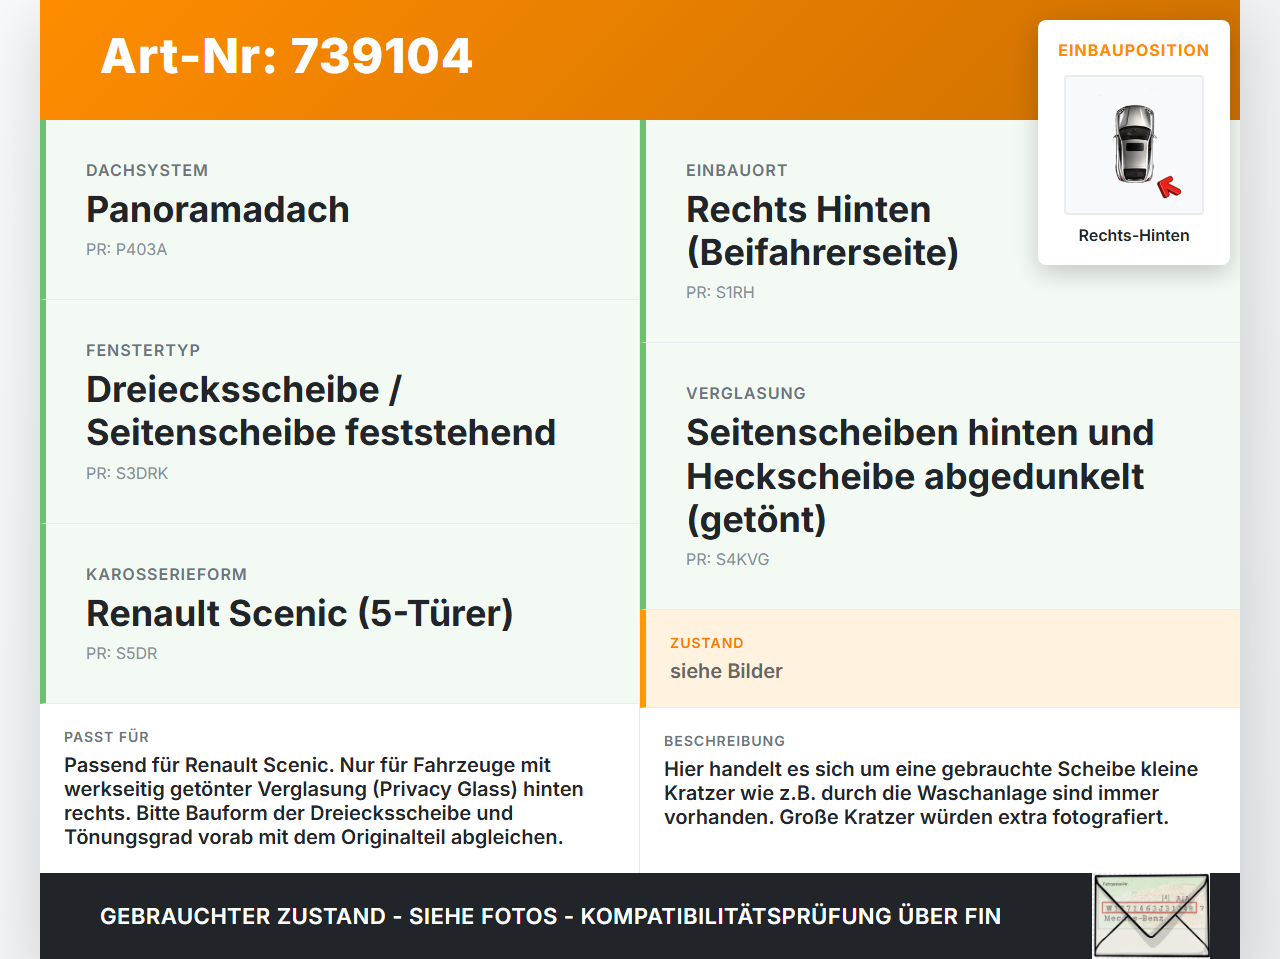Click the PR: S4KVG code

[728, 560]
